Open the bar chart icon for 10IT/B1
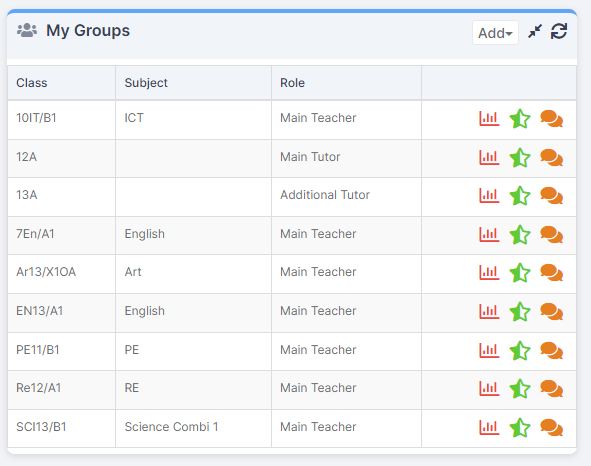The width and height of the screenshot is (591, 466). coord(489,119)
